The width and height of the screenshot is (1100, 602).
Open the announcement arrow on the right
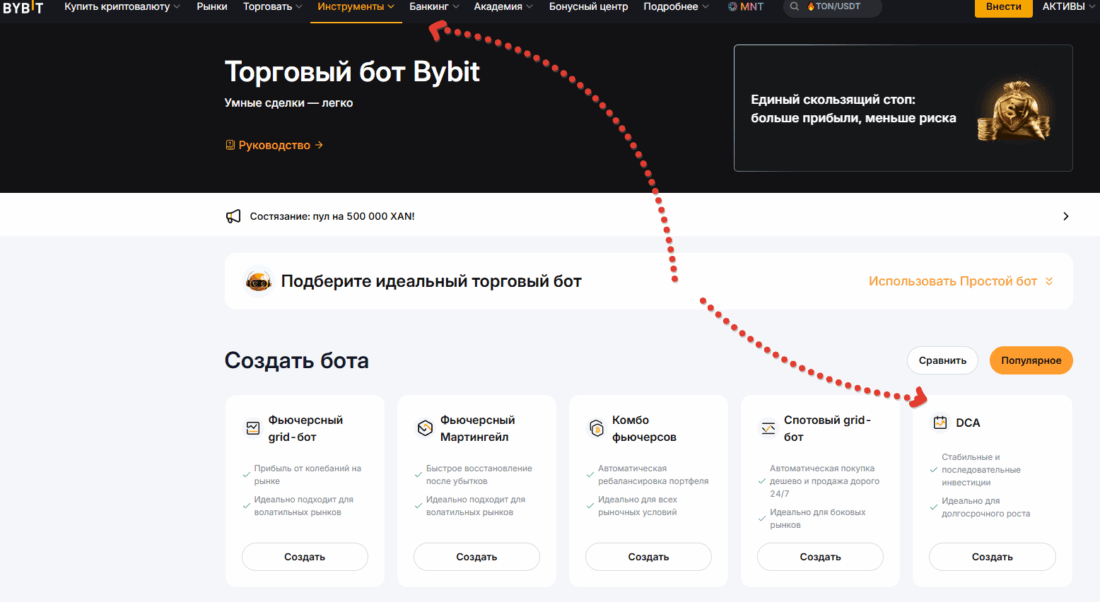[1066, 216]
